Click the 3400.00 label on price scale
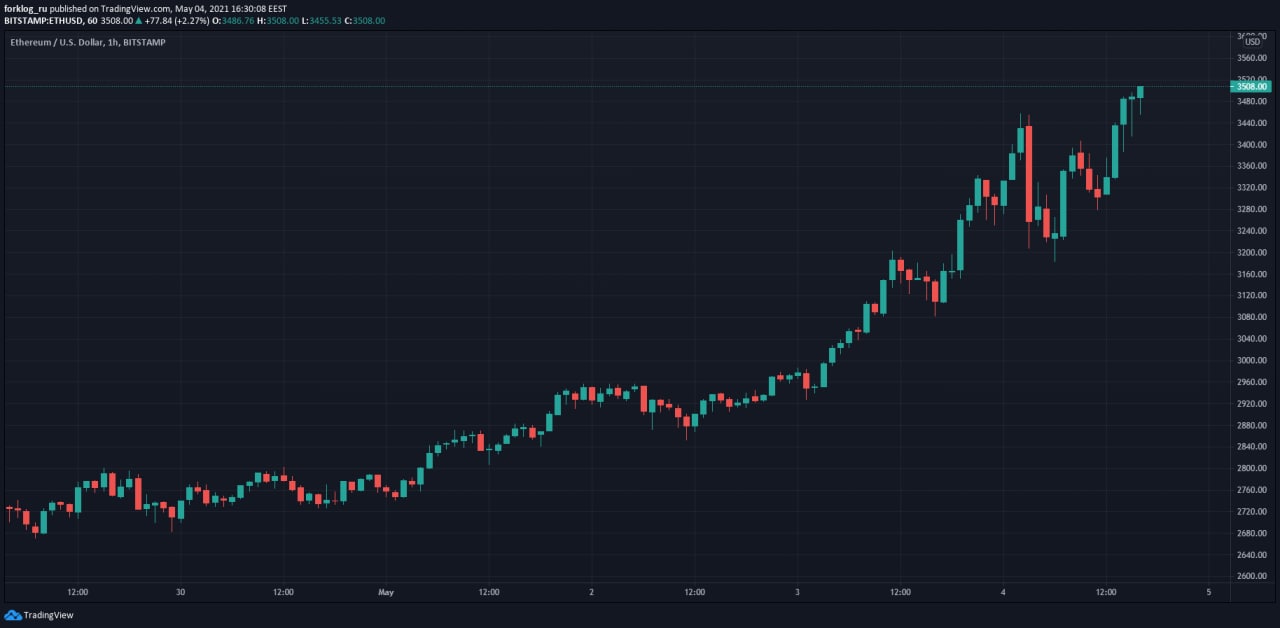 click(1252, 144)
